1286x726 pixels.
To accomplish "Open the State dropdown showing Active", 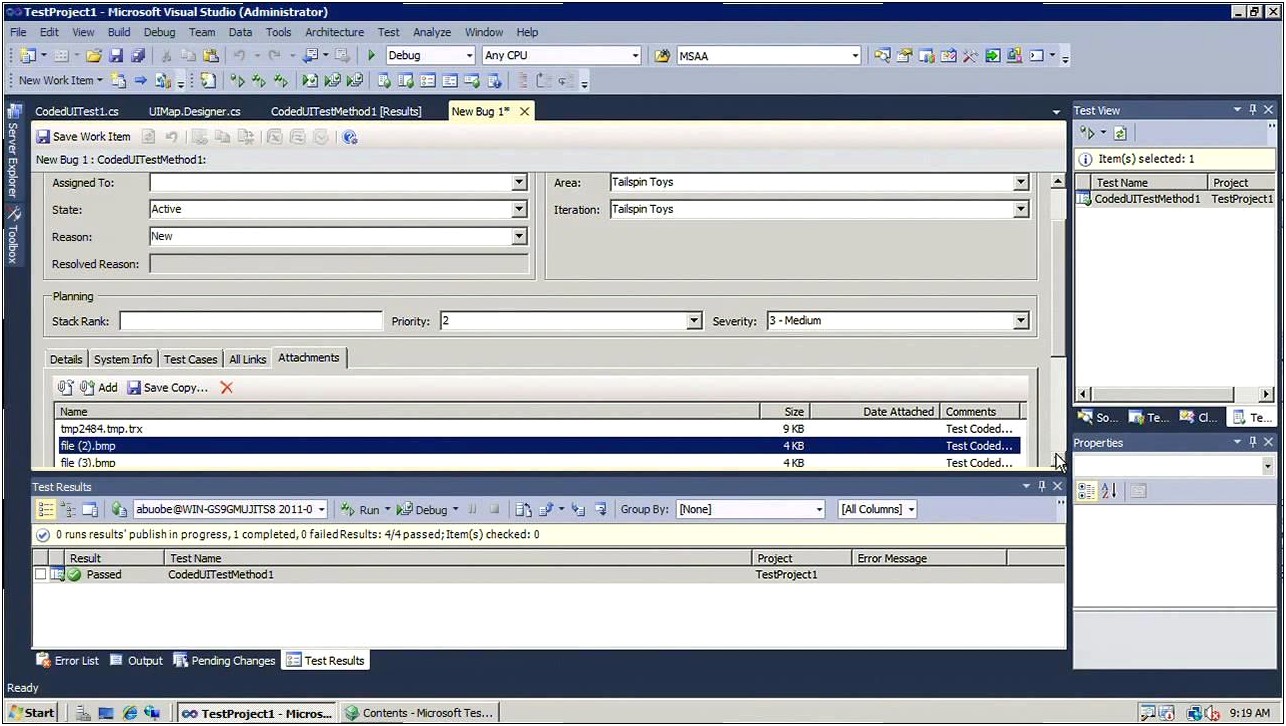I will pyautogui.click(x=519, y=210).
